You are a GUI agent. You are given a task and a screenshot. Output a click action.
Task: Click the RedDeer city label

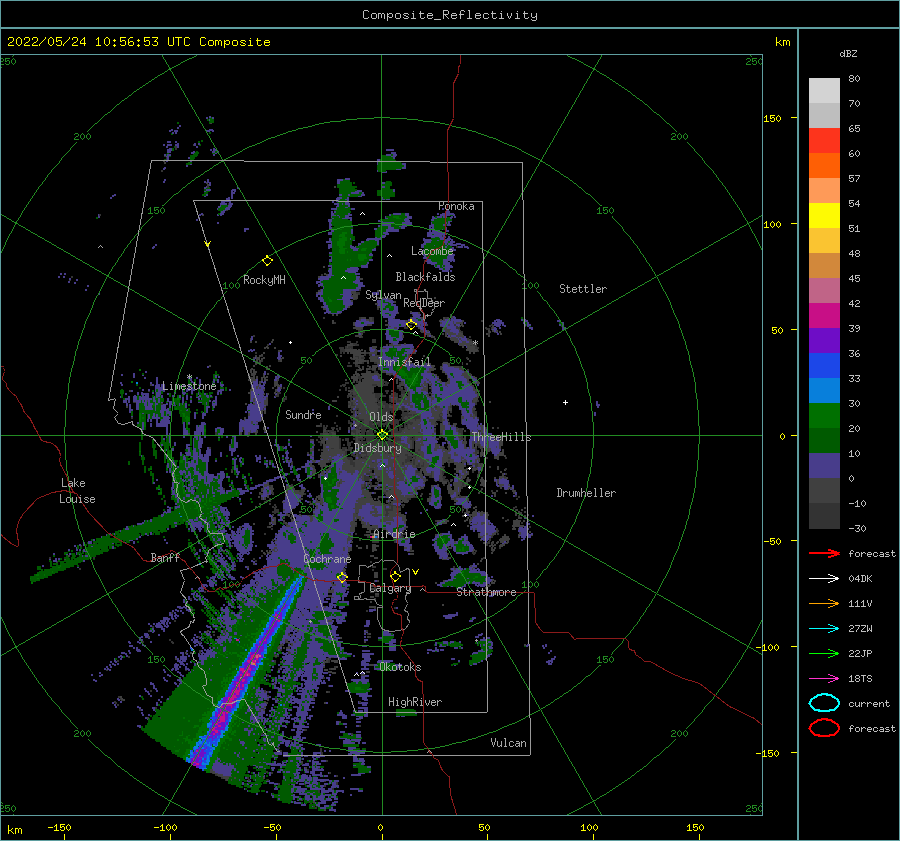coord(424,303)
